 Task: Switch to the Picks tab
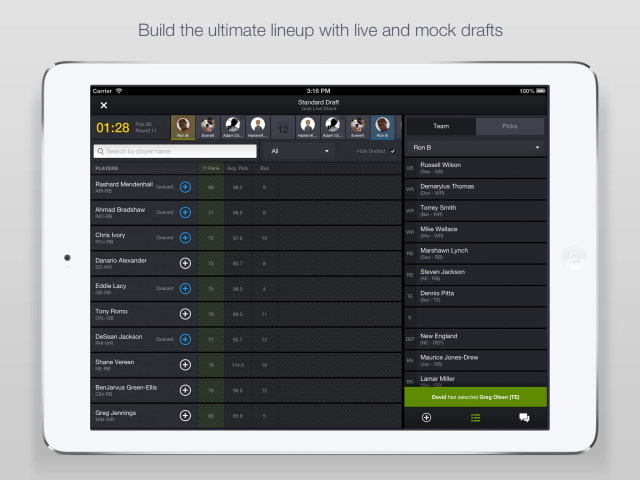point(510,126)
